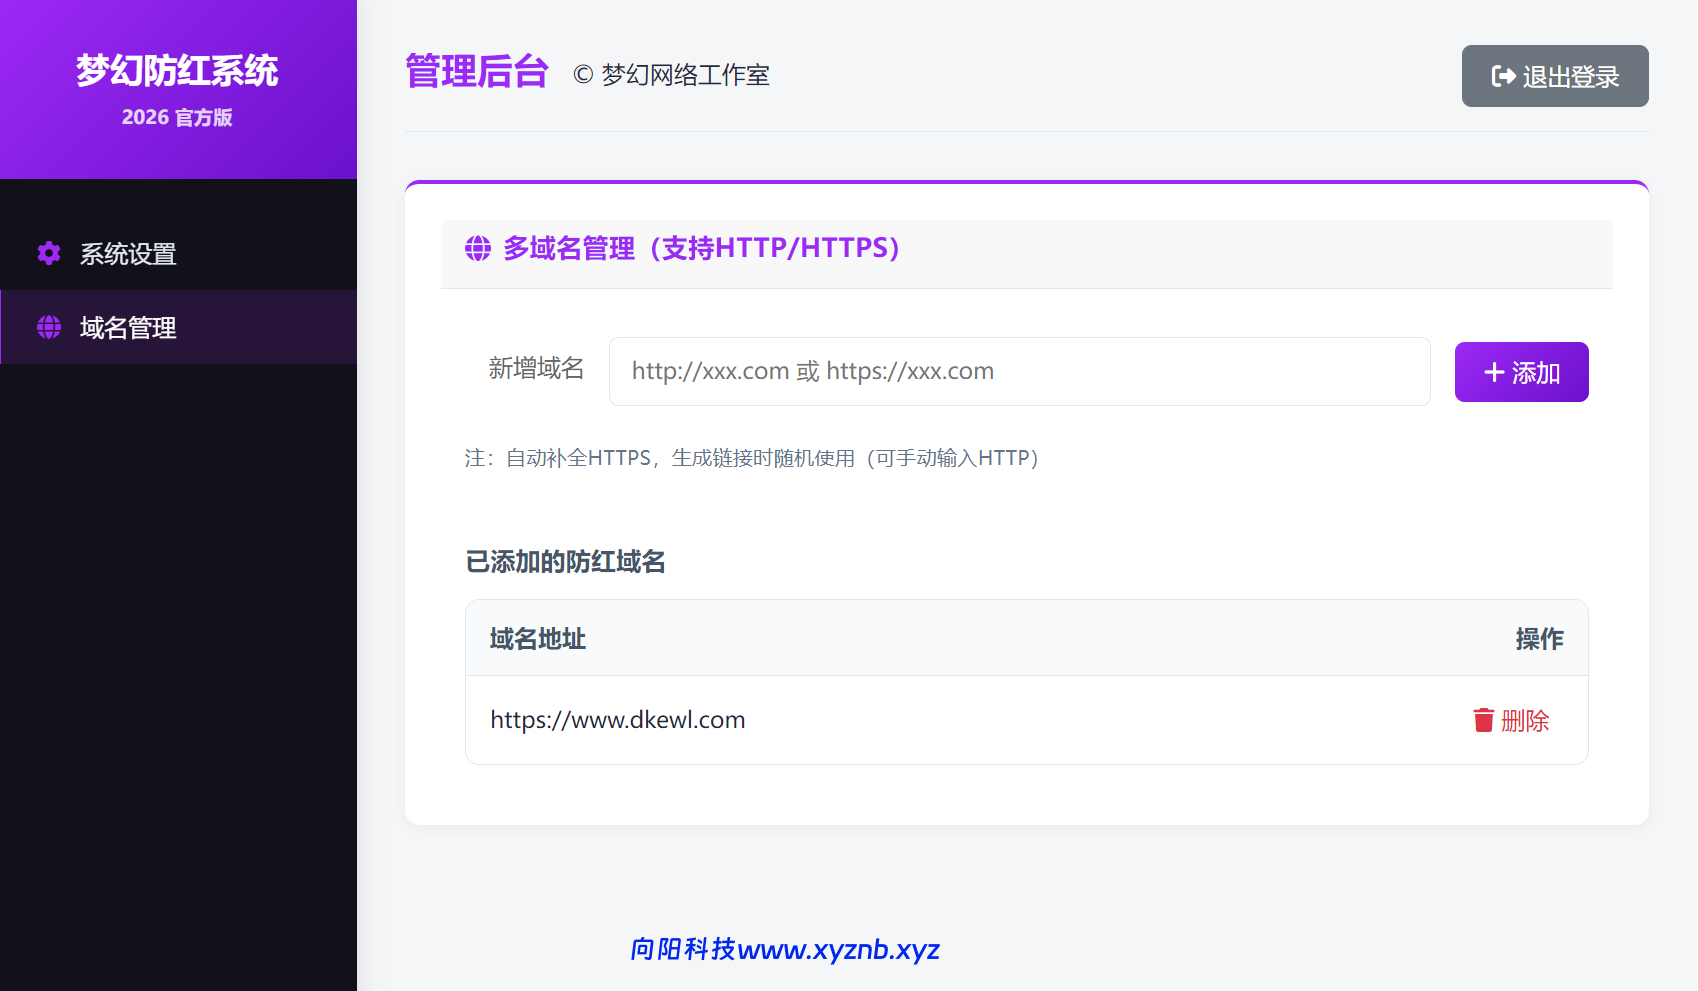Screen dimensions: 1698x991
Task: Click the globe icon beside 域名管理
Action: click(x=48, y=327)
